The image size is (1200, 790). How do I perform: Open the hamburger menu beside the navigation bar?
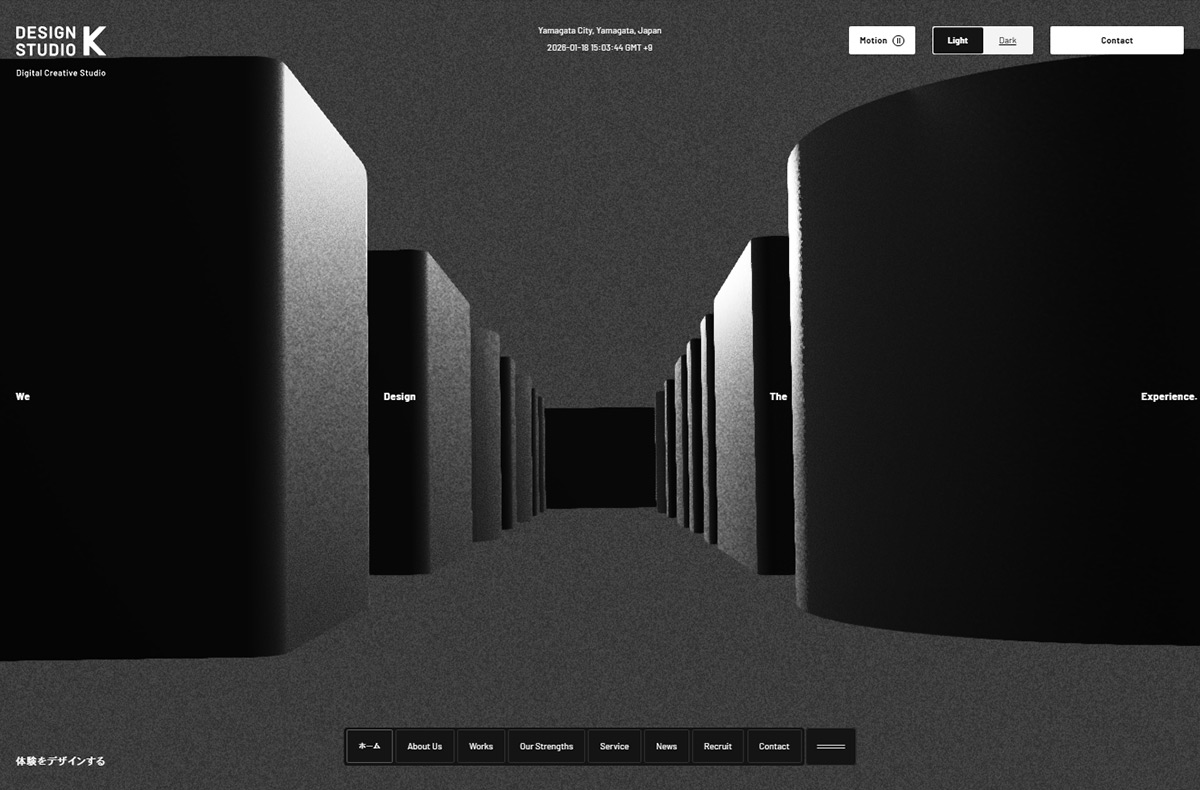829,746
